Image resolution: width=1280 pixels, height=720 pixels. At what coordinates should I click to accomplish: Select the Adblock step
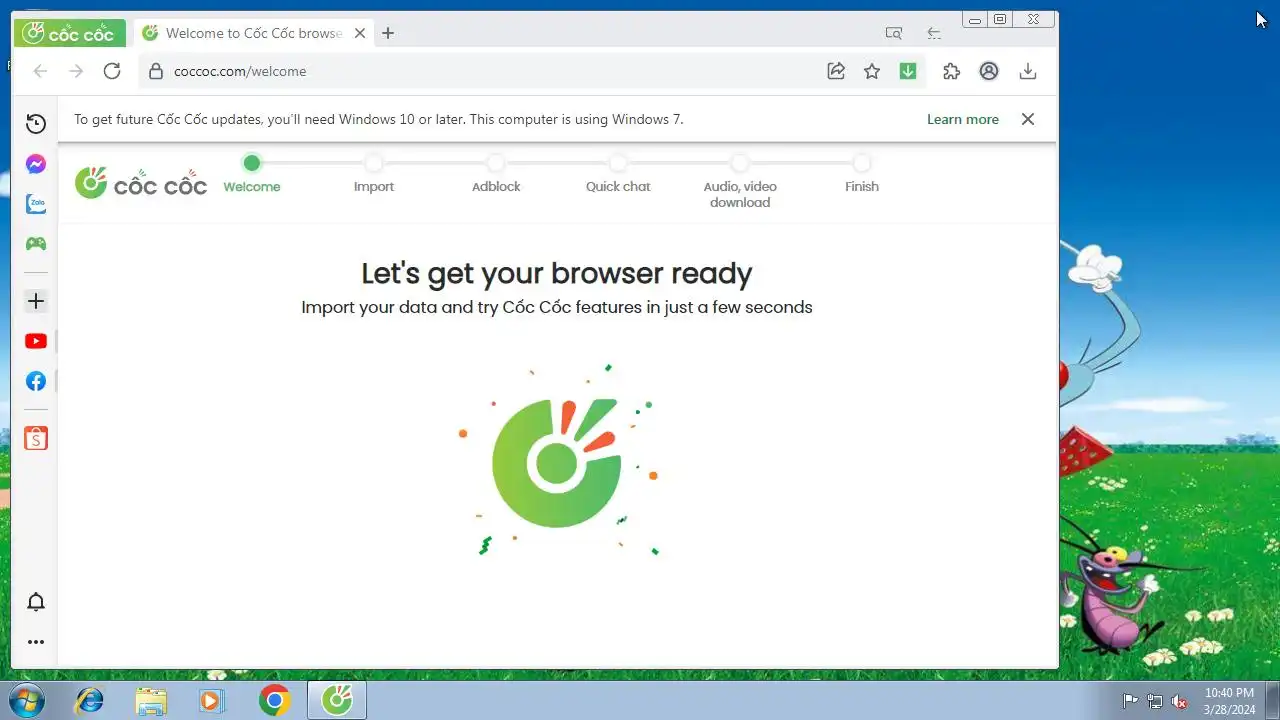496,174
